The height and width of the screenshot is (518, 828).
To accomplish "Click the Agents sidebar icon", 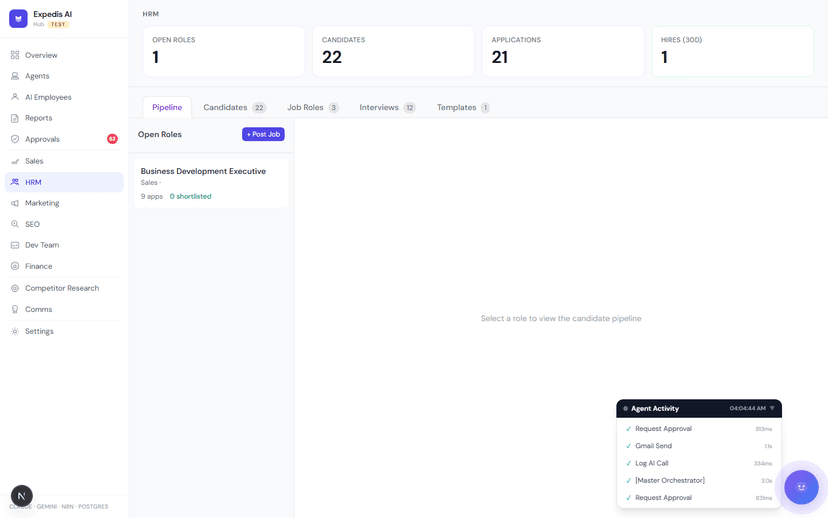I will (x=15, y=76).
